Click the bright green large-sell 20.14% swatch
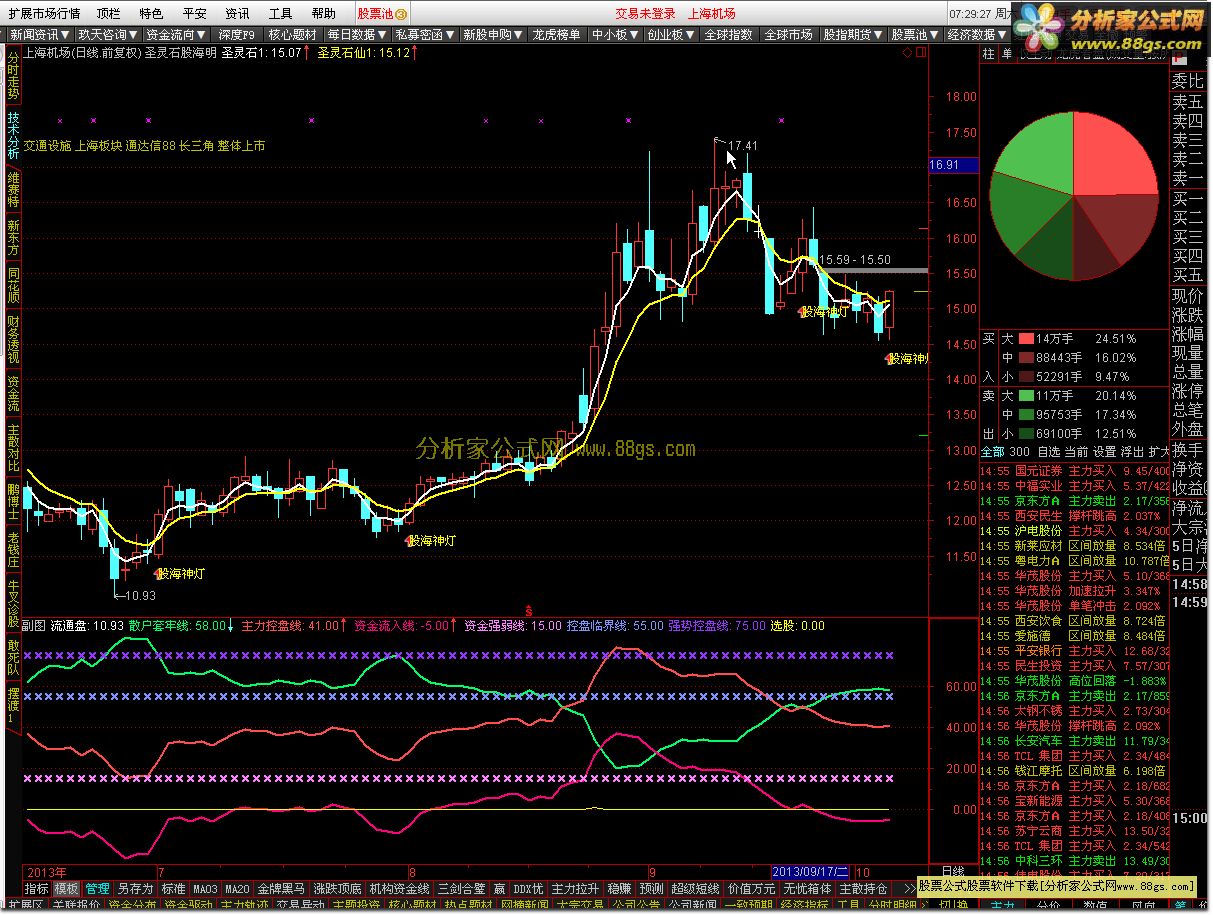Image resolution: width=1213 pixels, height=915 pixels. pyautogui.click(x=1025, y=395)
